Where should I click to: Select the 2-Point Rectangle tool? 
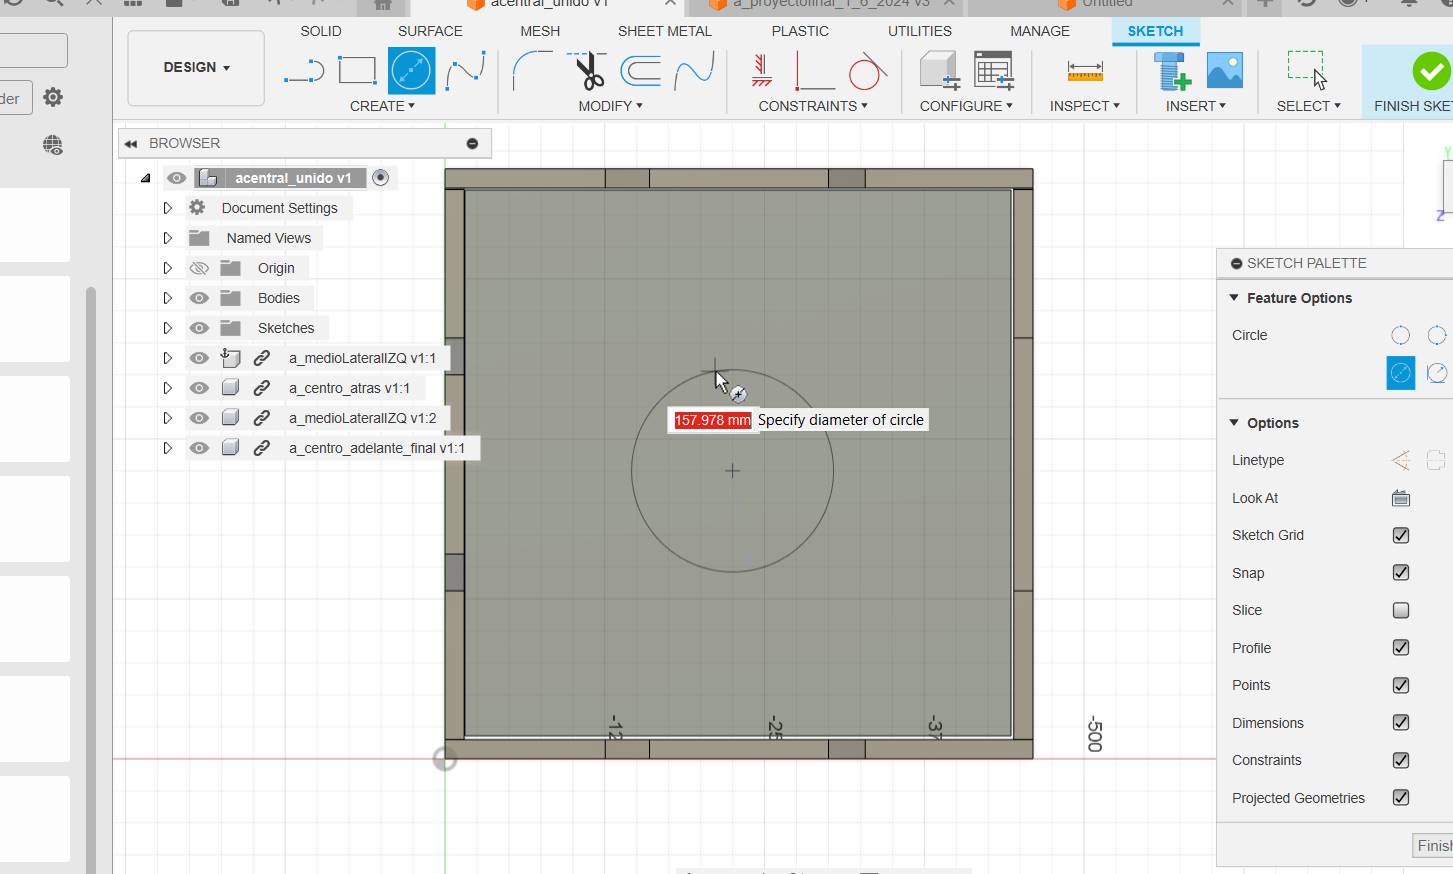[x=357, y=71]
